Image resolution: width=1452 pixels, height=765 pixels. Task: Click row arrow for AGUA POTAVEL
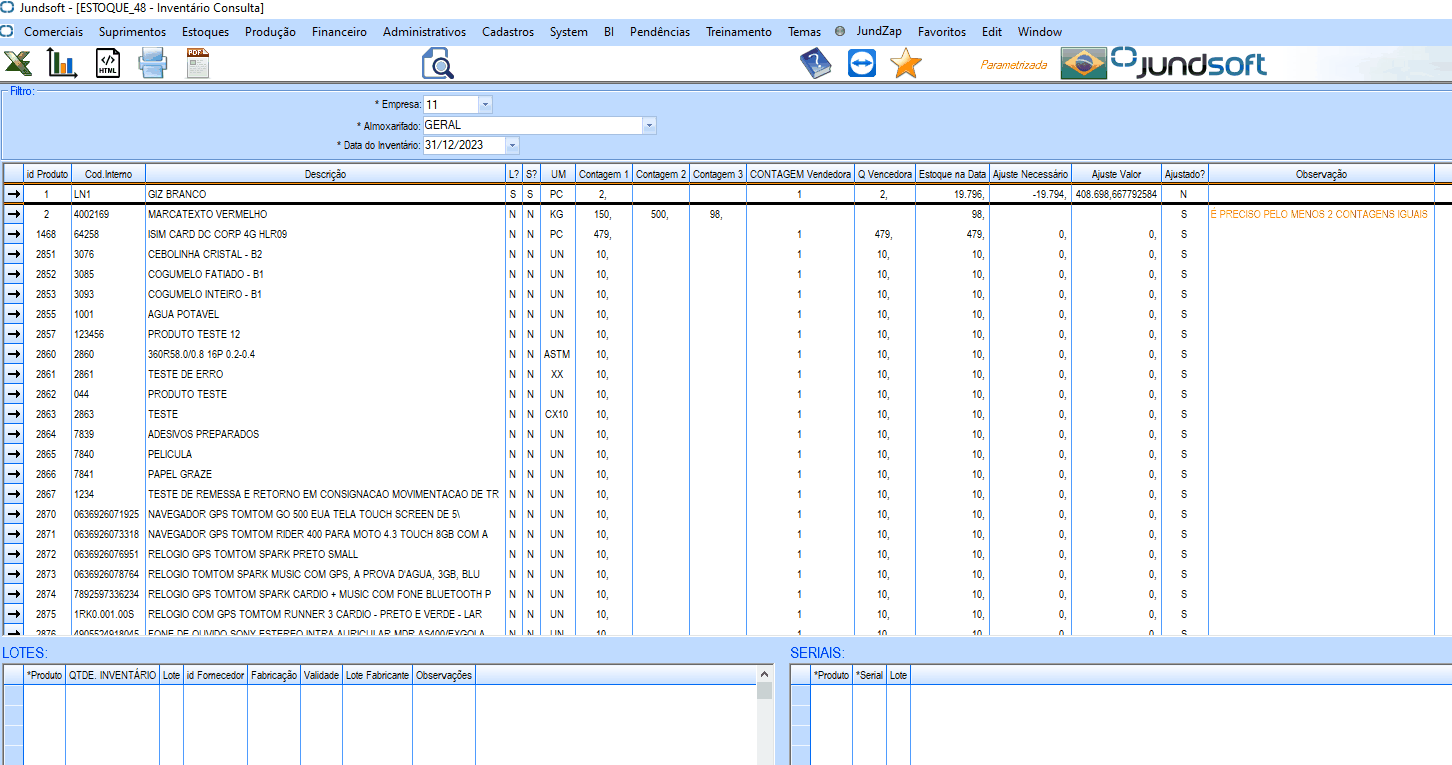[x=14, y=314]
